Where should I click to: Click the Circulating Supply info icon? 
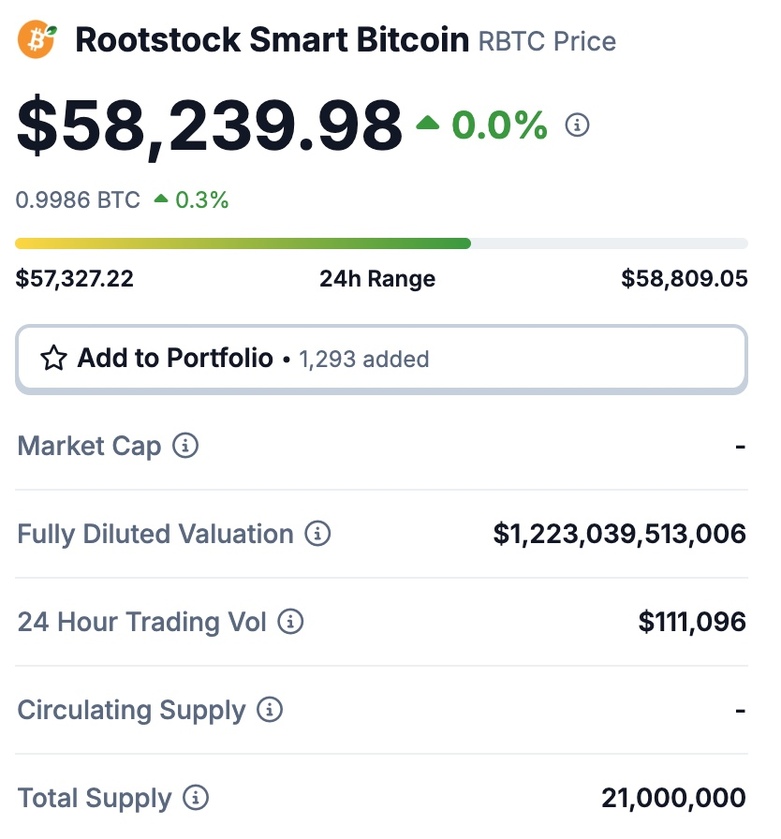point(270,710)
